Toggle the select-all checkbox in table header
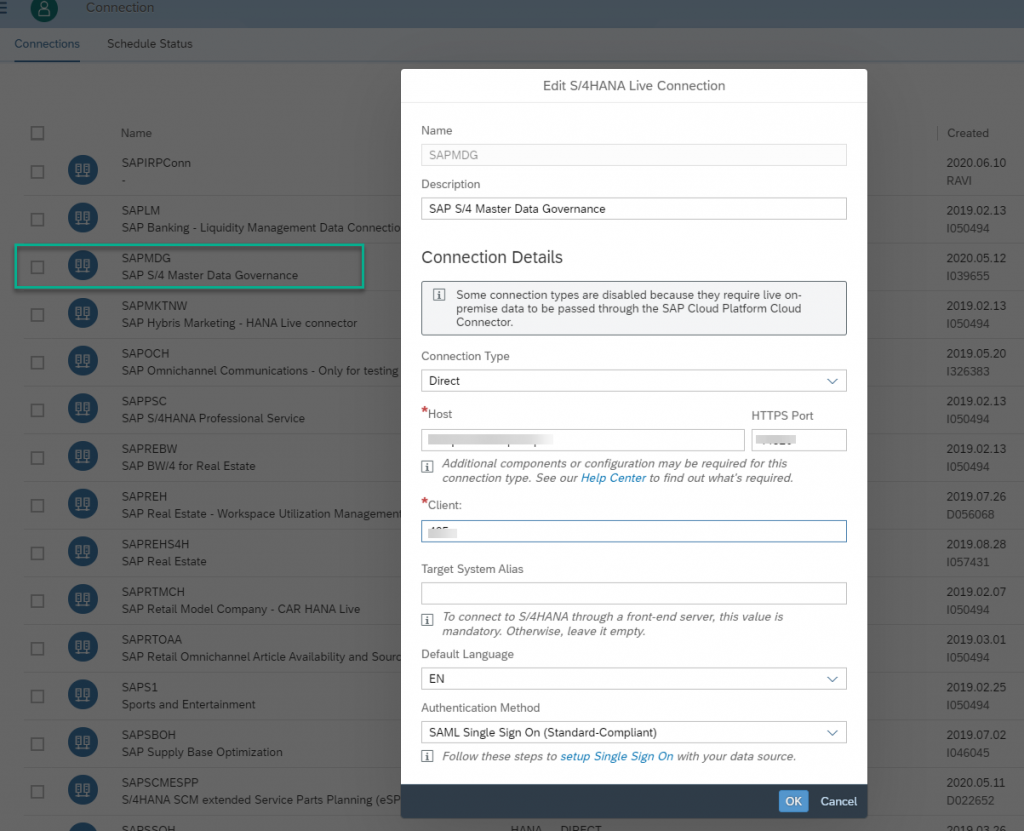1024x831 pixels. 37,133
